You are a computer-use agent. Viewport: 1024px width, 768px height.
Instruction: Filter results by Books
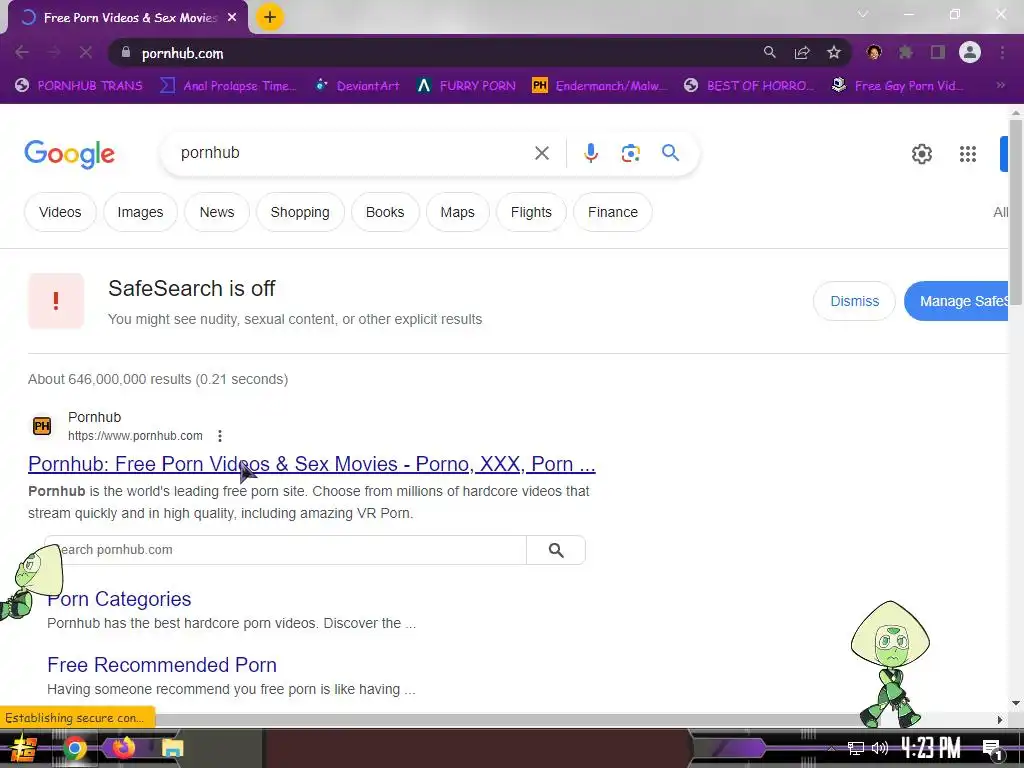point(385,212)
